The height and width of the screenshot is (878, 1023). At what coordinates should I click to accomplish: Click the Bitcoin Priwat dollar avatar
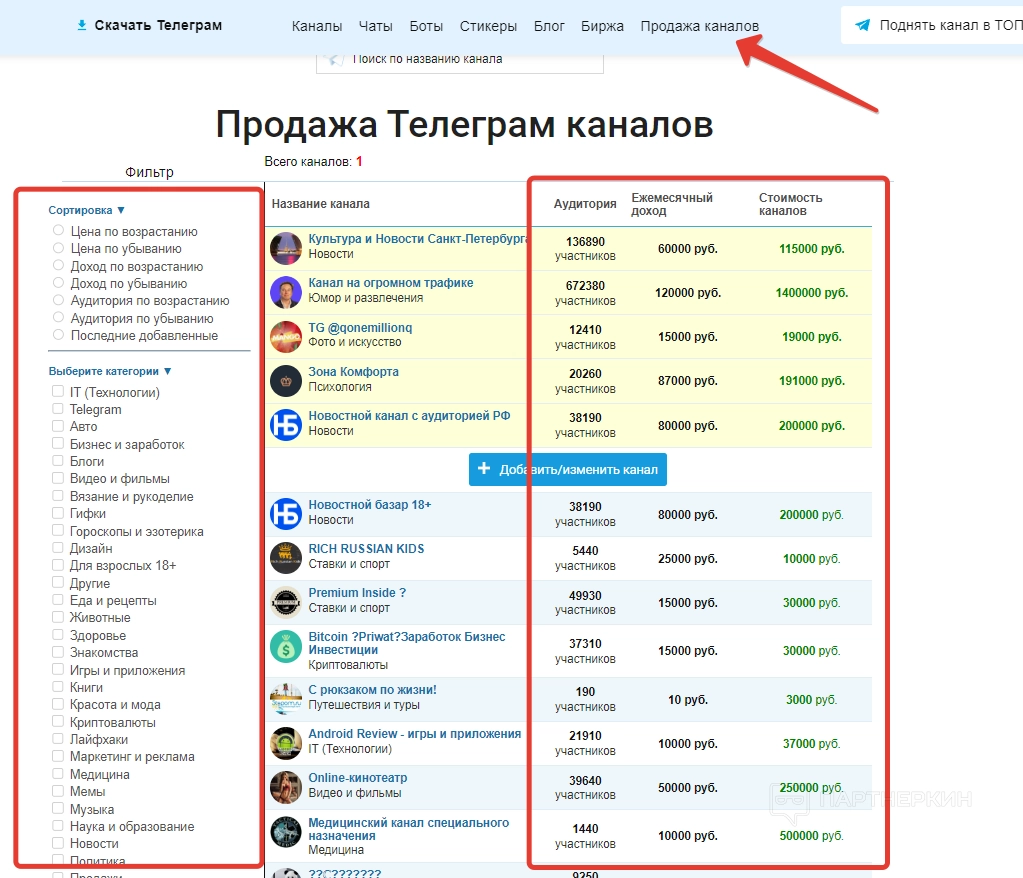(286, 647)
